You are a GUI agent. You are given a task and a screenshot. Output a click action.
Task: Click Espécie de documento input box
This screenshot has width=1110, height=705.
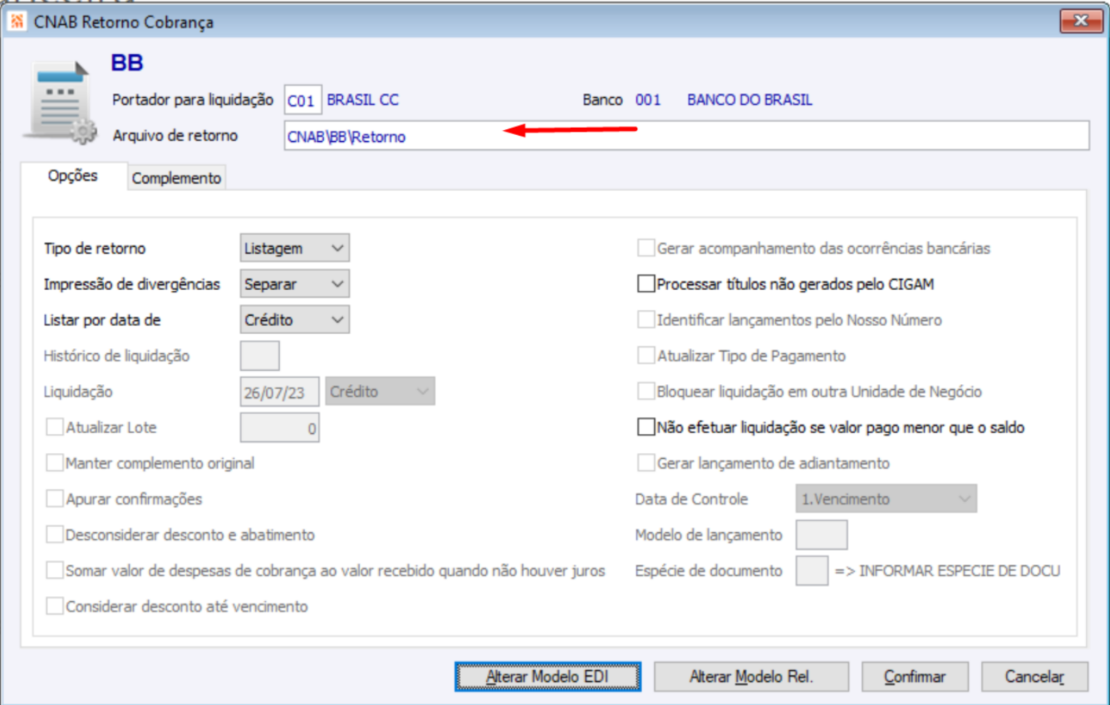coord(812,571)
